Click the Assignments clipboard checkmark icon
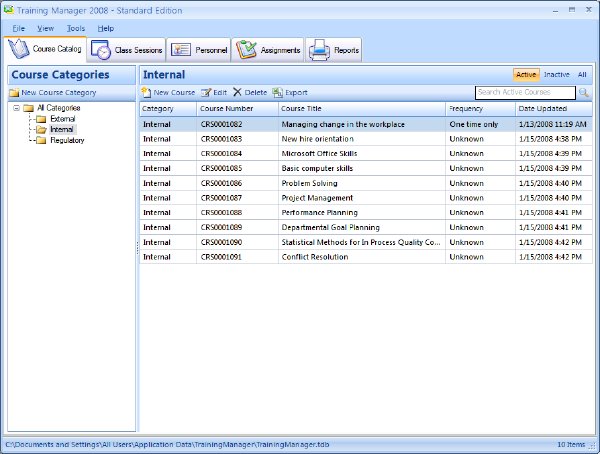The image size is (600, 454). coord(246,50)
